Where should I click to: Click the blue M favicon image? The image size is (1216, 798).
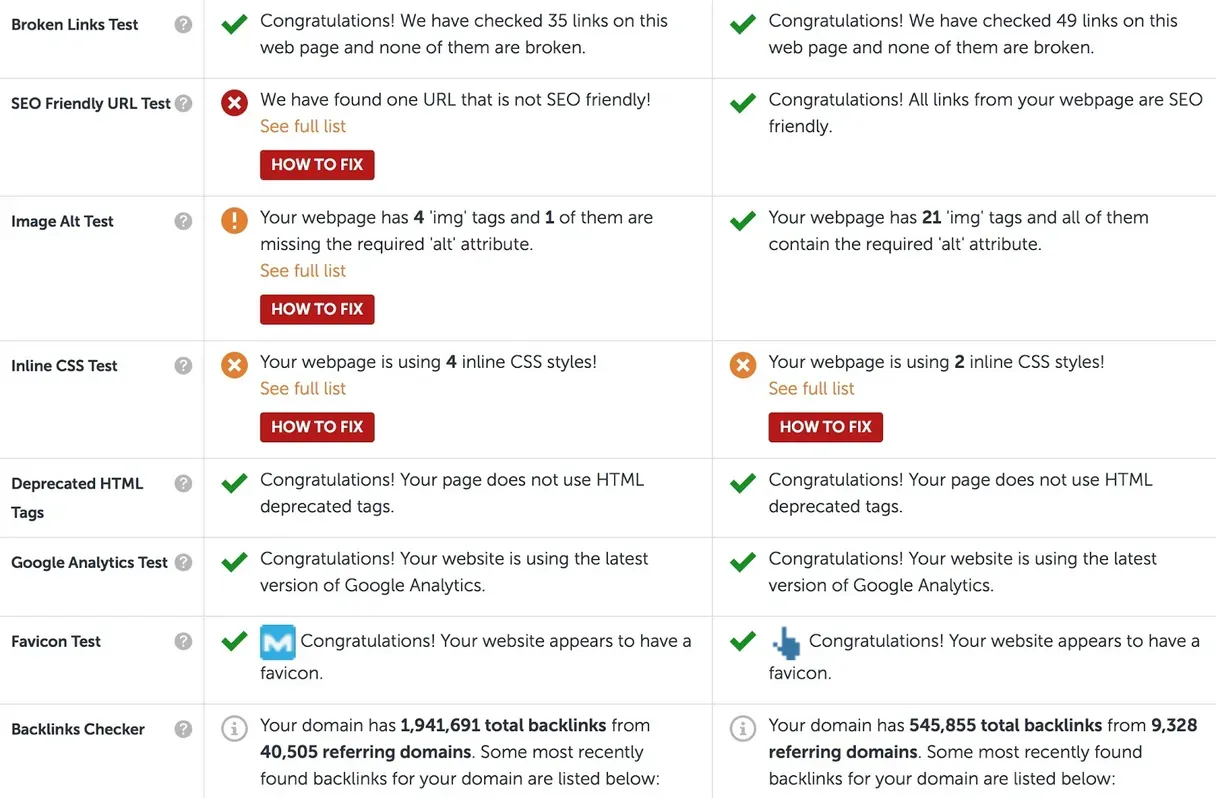pos(277,642)
